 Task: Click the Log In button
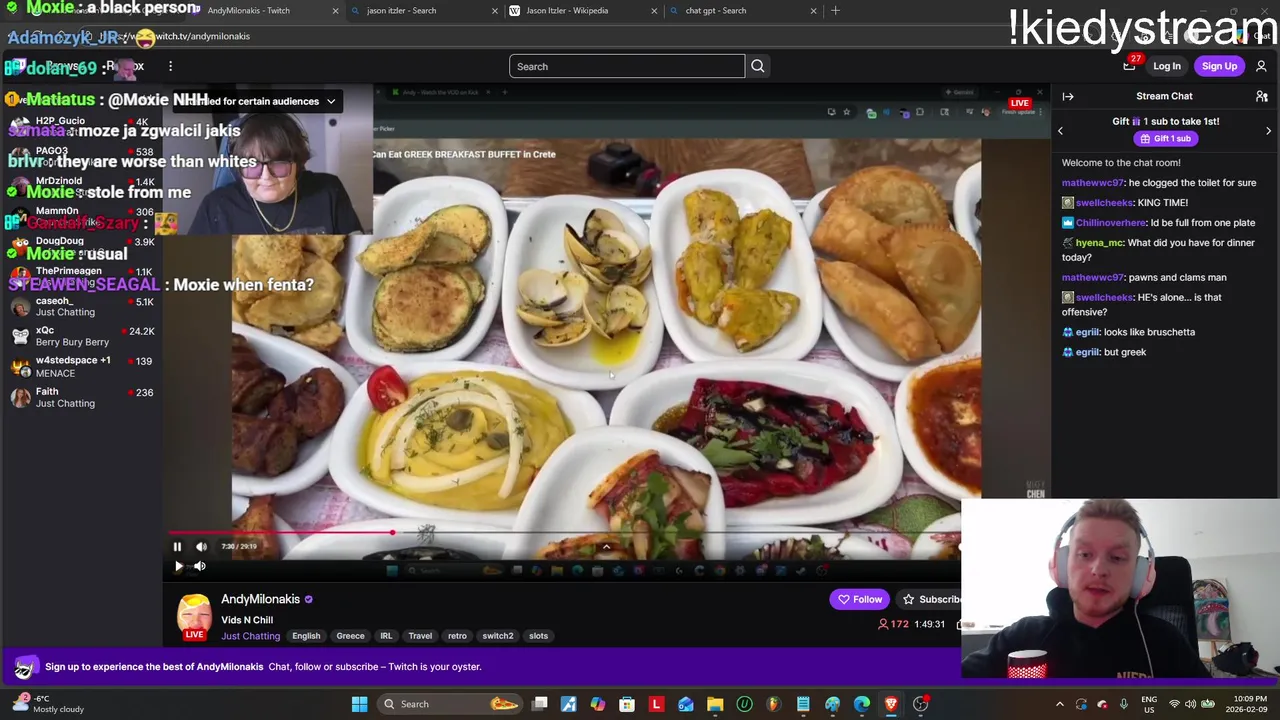tap(1167, 66)
